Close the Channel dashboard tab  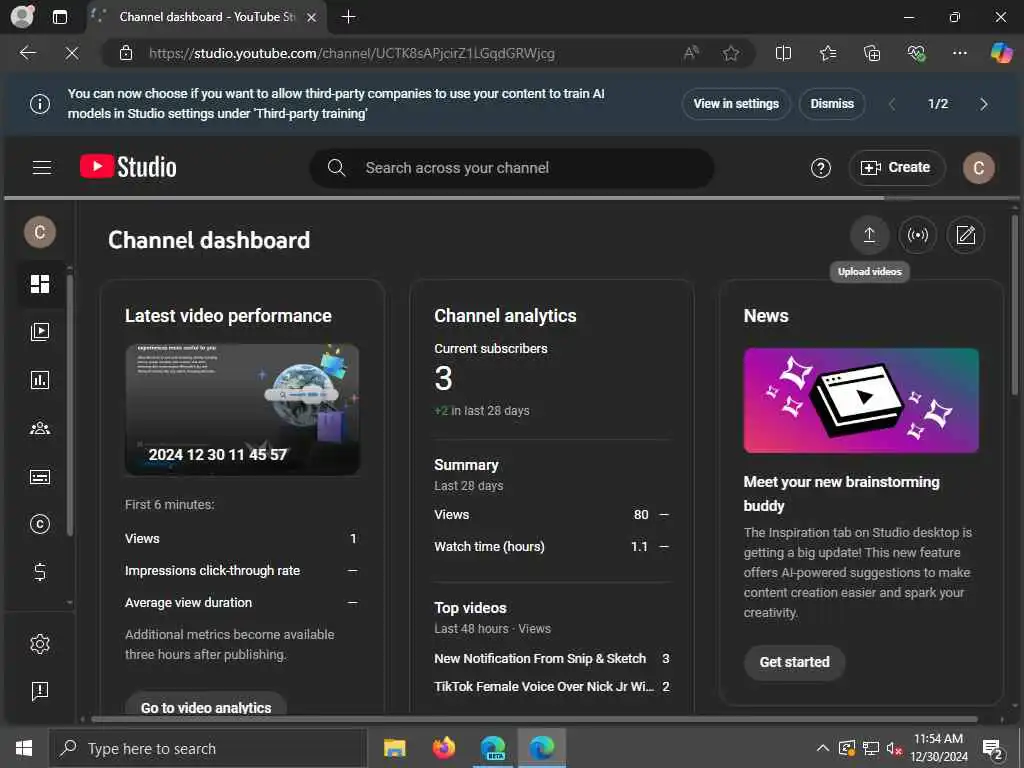[312, 18]
